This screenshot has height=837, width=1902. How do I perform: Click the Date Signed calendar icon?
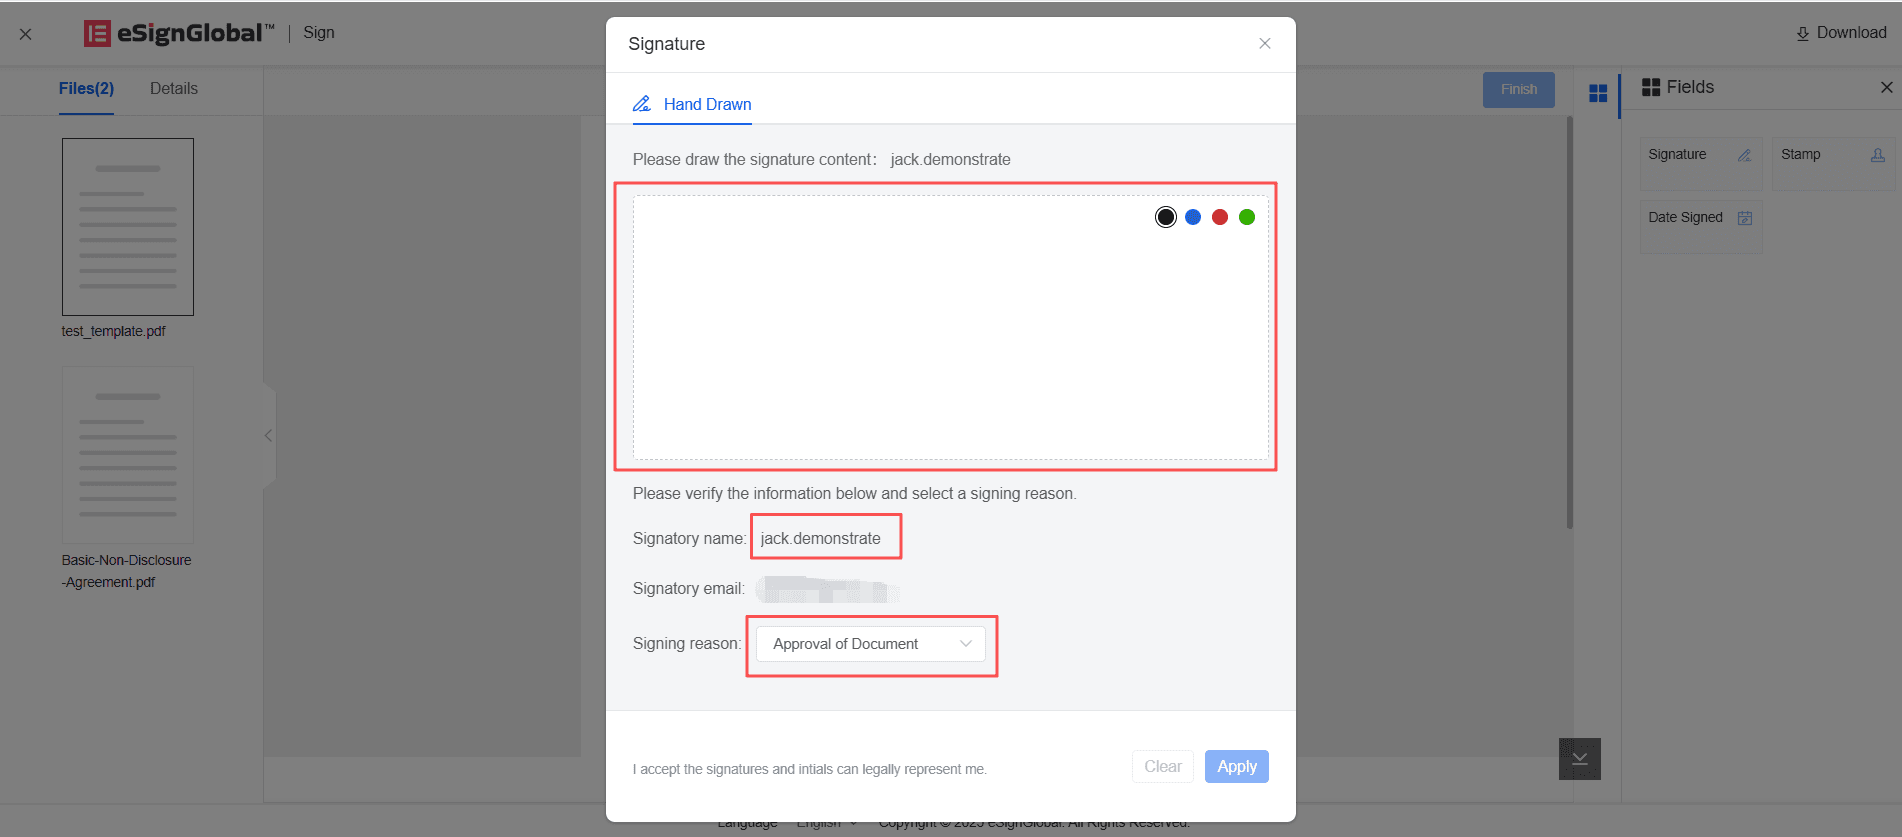tap(1745, 218)
